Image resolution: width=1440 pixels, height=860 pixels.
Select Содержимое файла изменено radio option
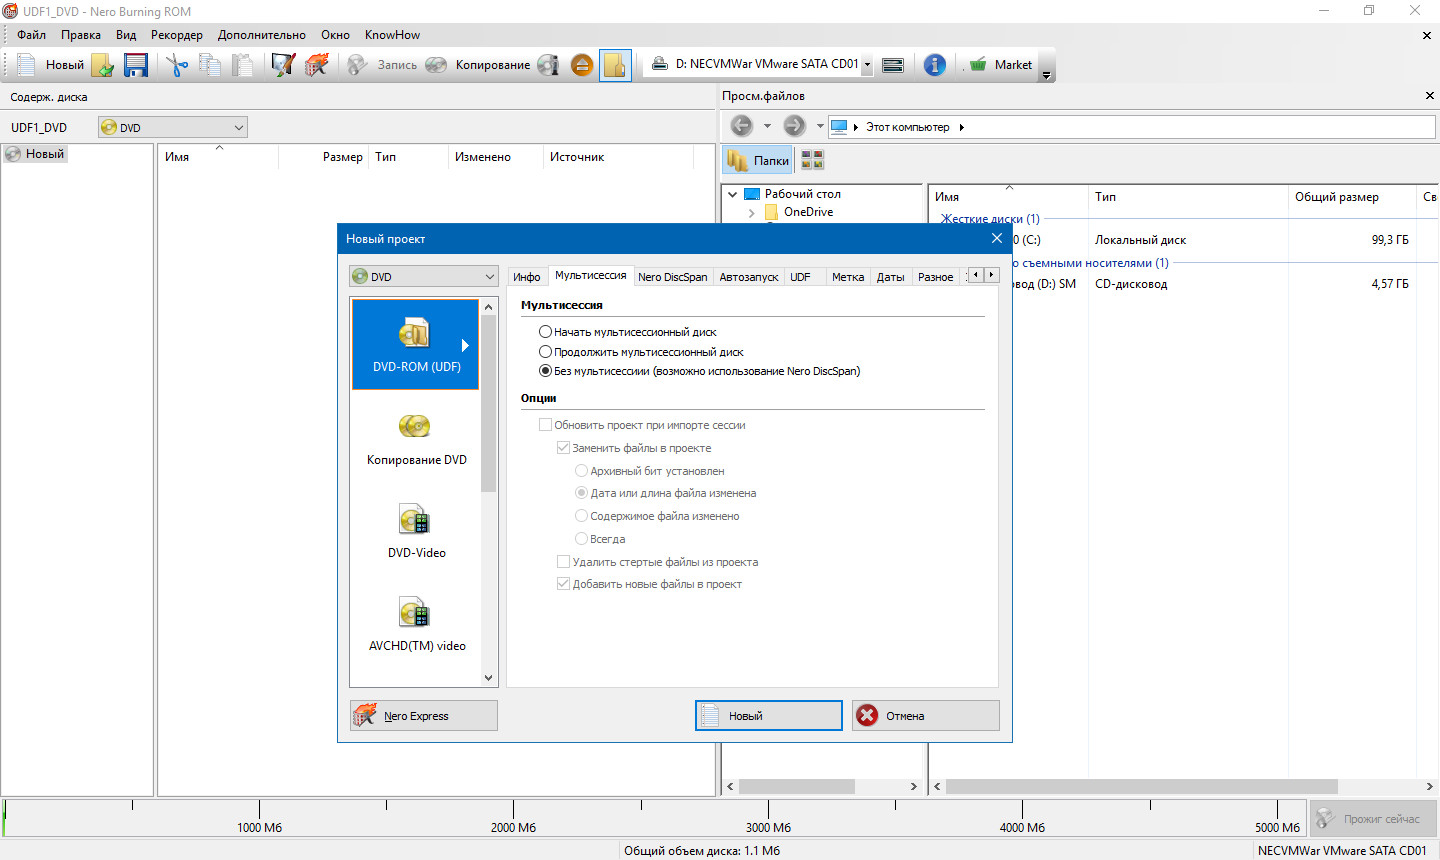pyautogui.click(x=581, y=516)
